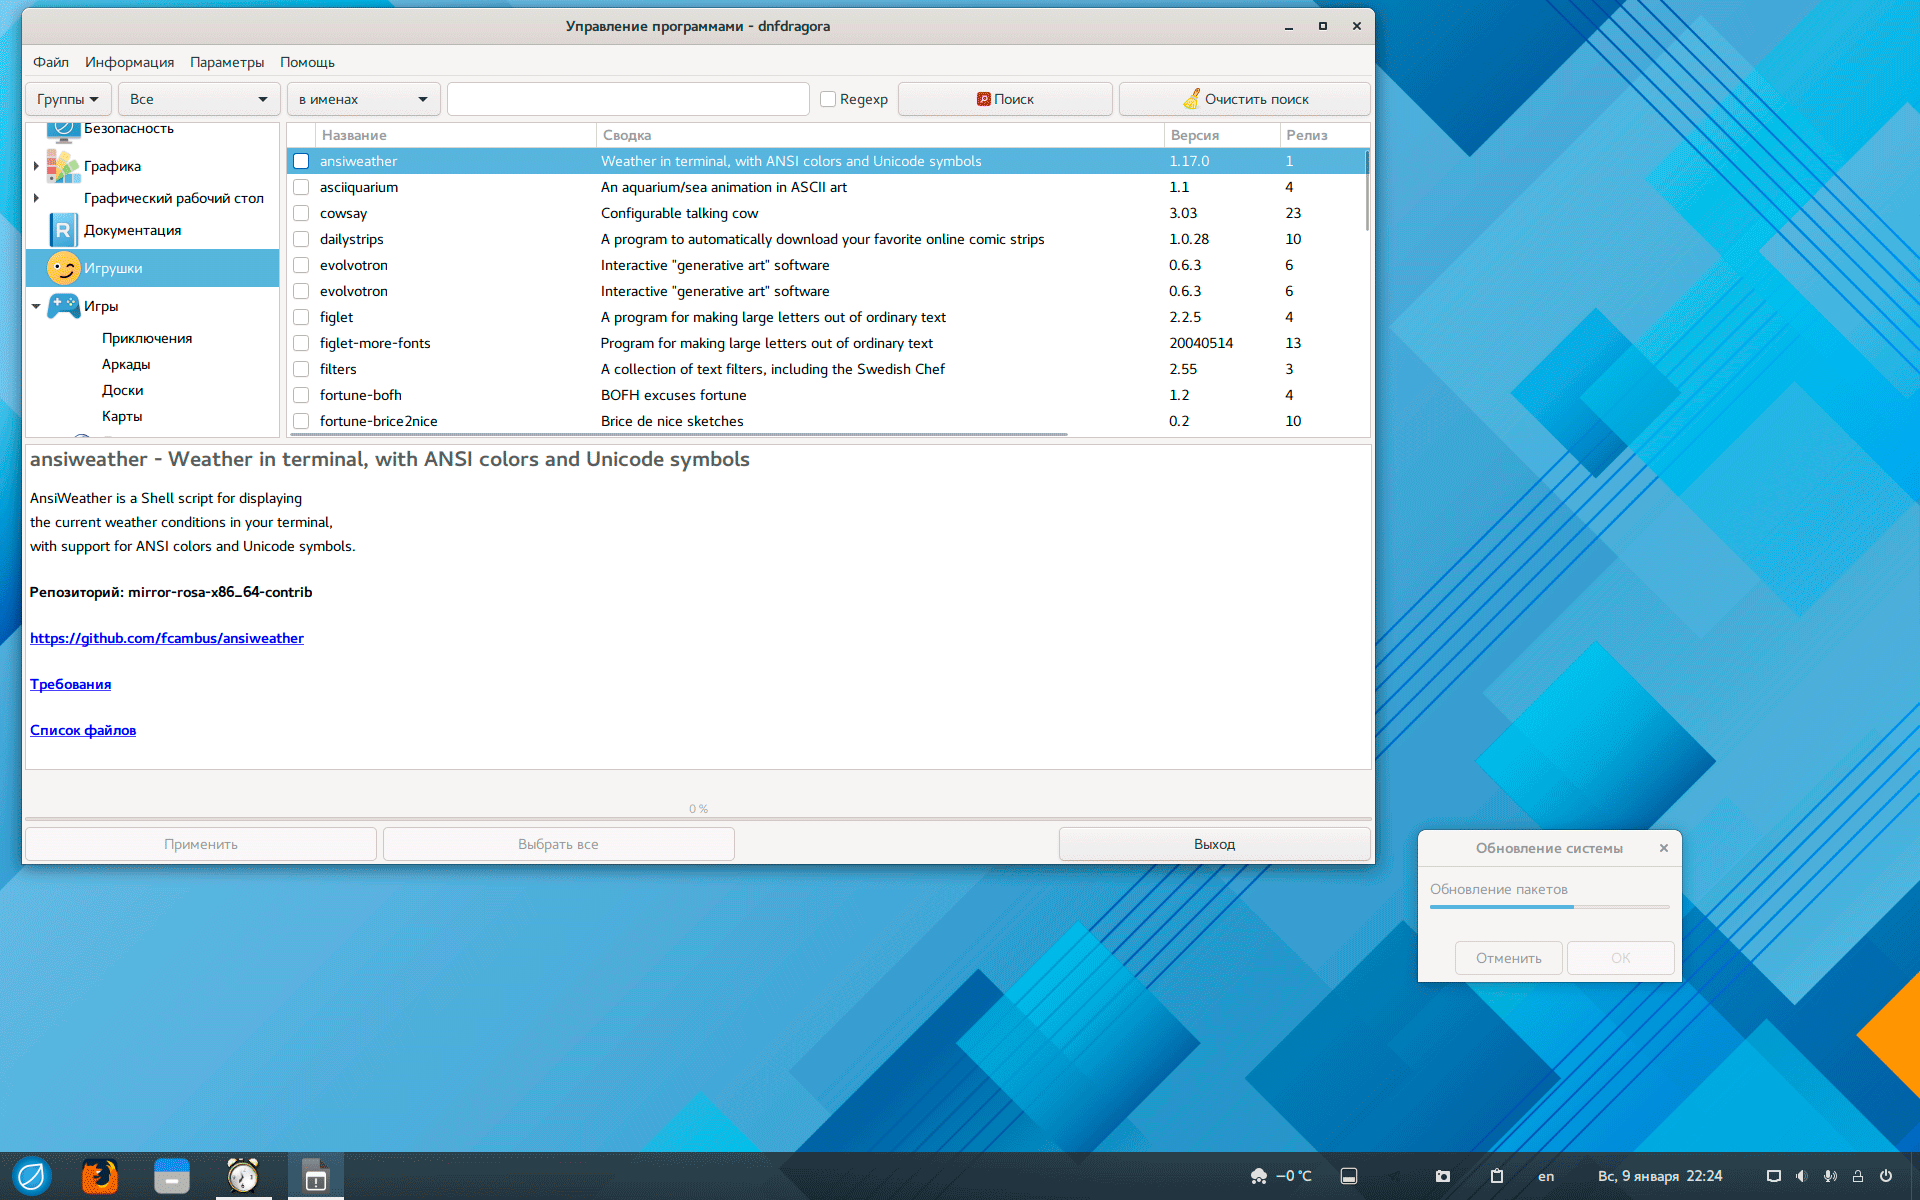The height and width of the screenshot is (1200, 1920).
Task: Open the Группы view dropdown
Action: pos(68,99)
